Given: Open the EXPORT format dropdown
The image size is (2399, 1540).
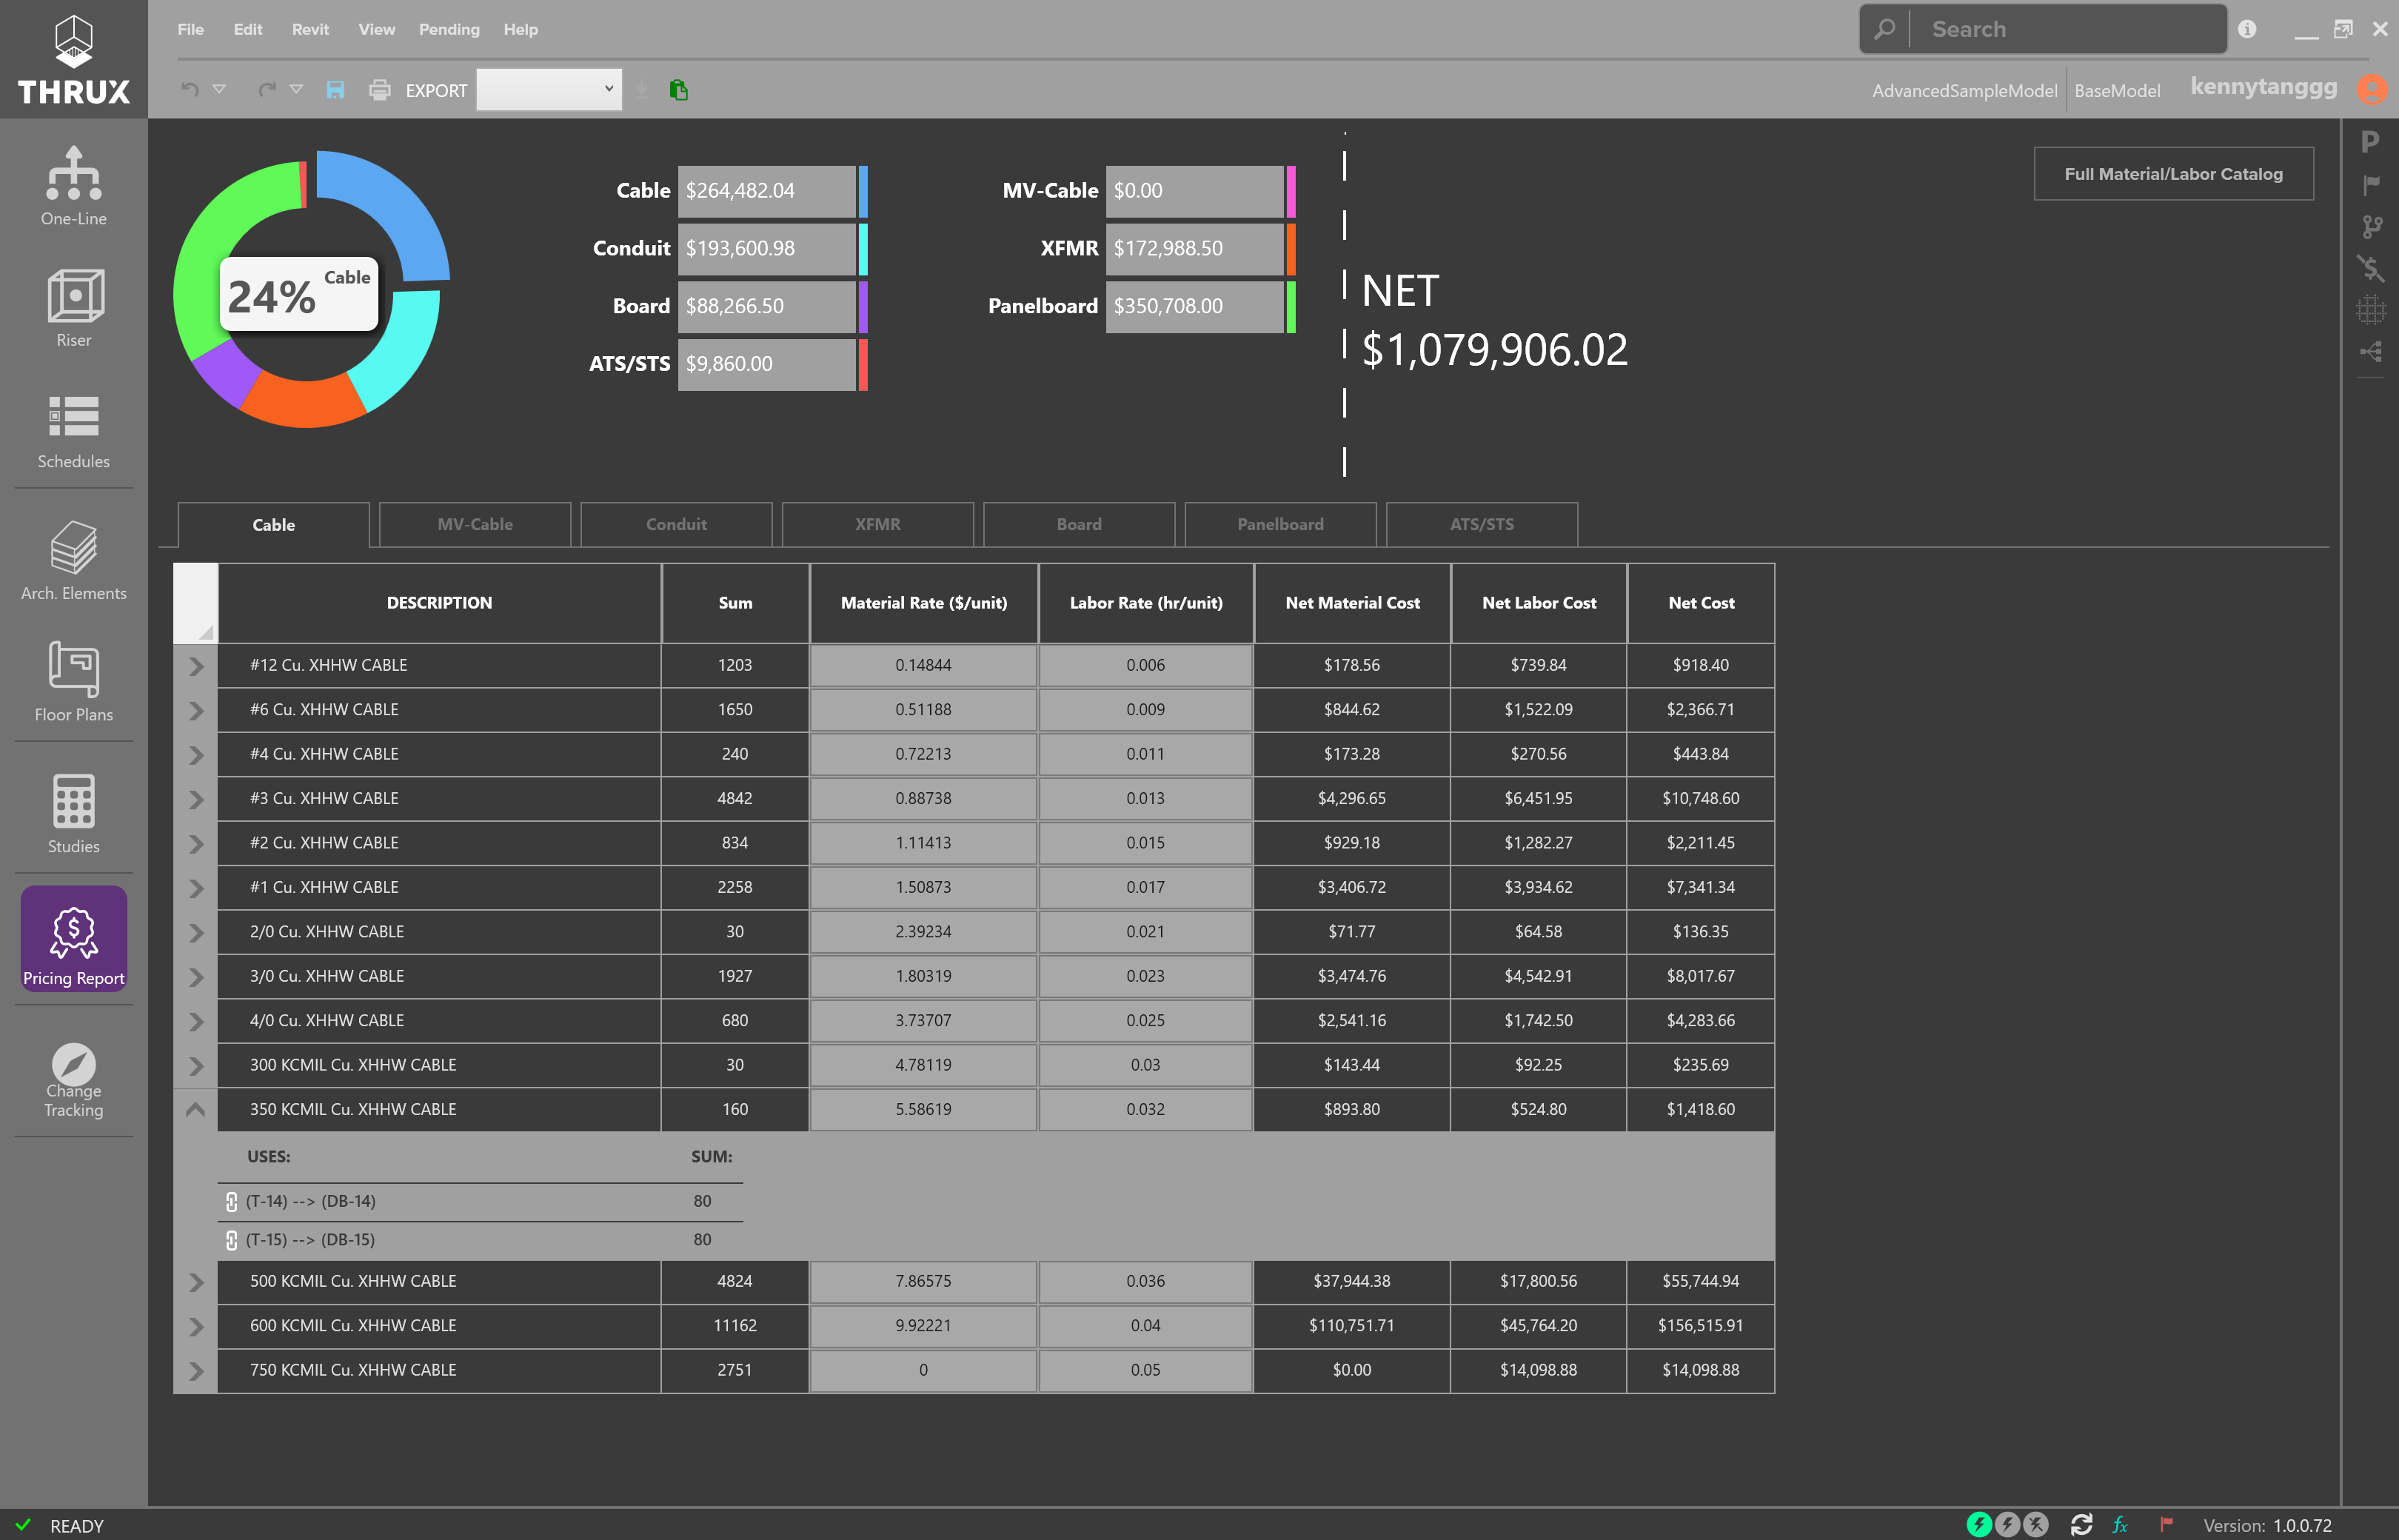Looking at the screenshot, I should click(x=549, y=90).
